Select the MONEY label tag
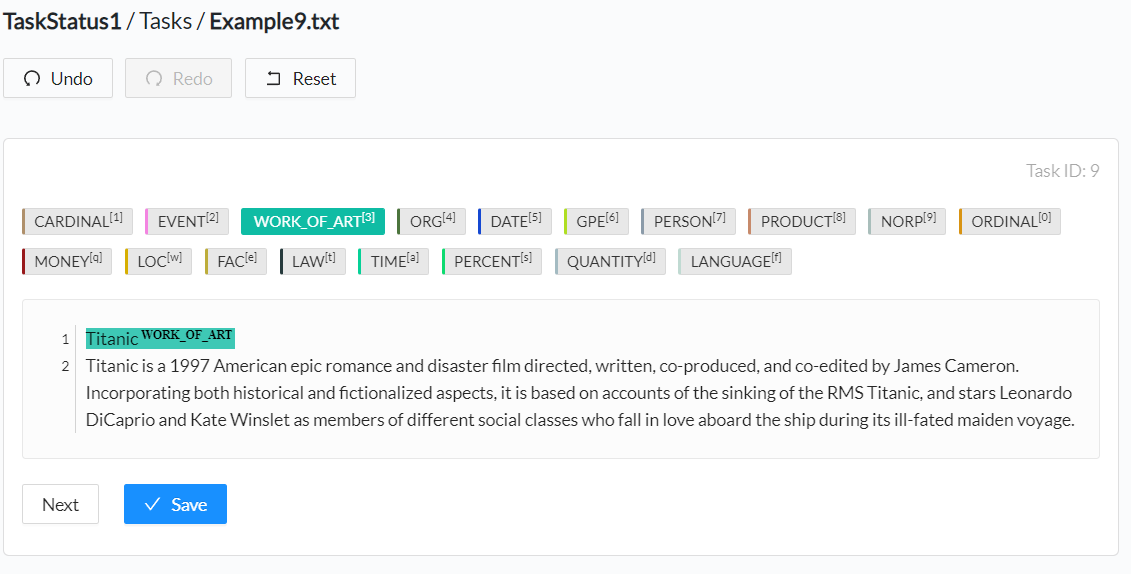The height and width of the screenshot is (574, 1131). pos(67,262)
